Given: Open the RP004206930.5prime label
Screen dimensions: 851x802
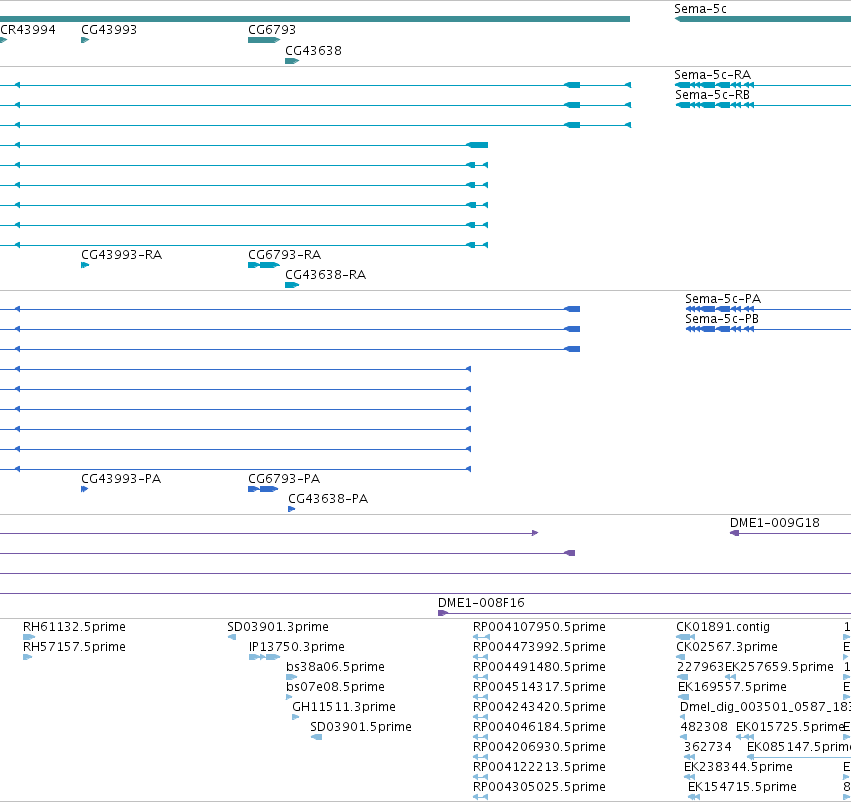Looking at the screenshot, I should pos(539,747).
